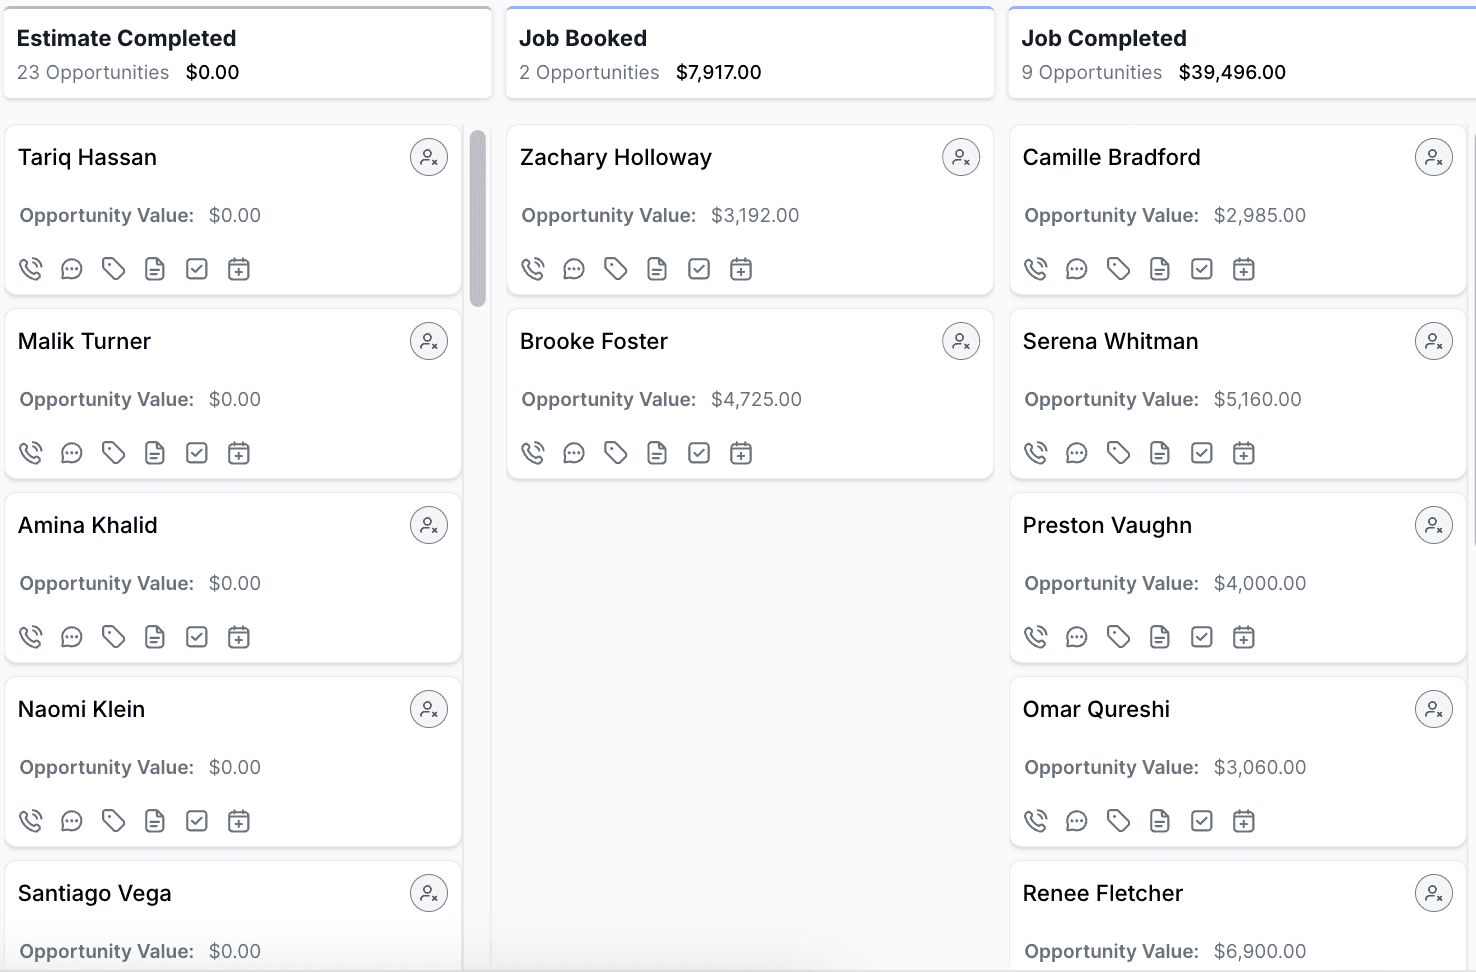Open notes for Naomi Klein
Viewport: 1476px width, 972px height.
[x=155, y=821]
